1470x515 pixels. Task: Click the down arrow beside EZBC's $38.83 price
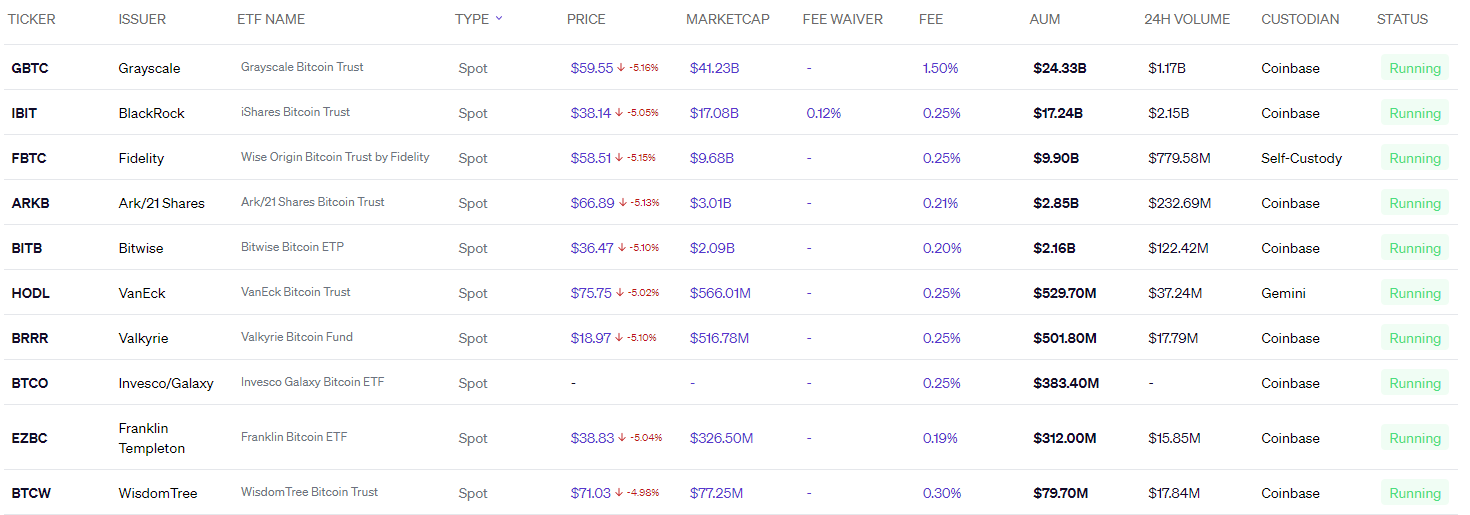click(622, 438)
